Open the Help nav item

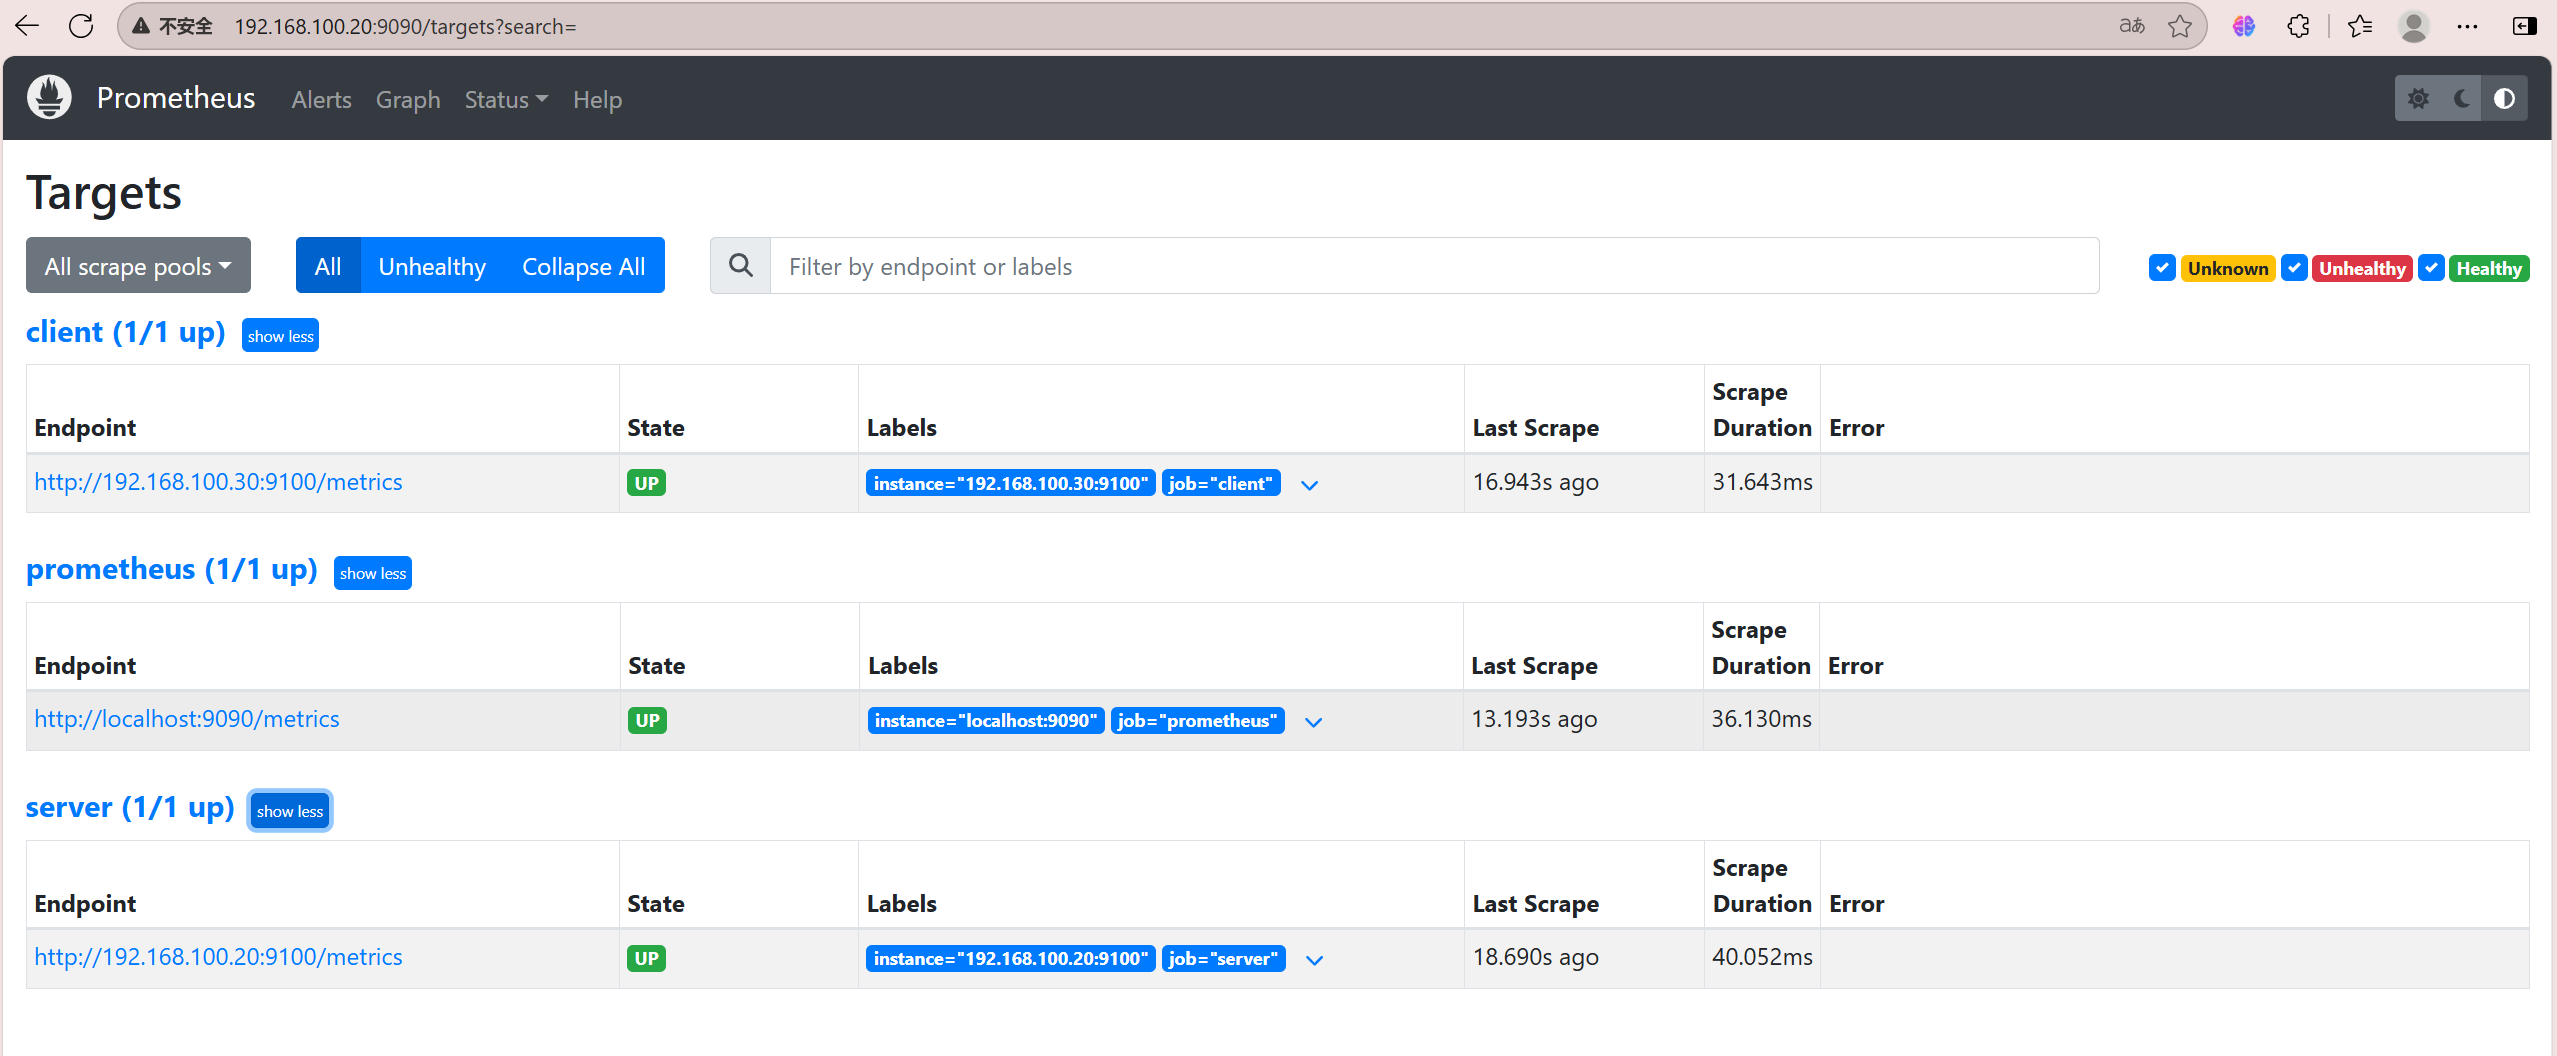point(597,100)
